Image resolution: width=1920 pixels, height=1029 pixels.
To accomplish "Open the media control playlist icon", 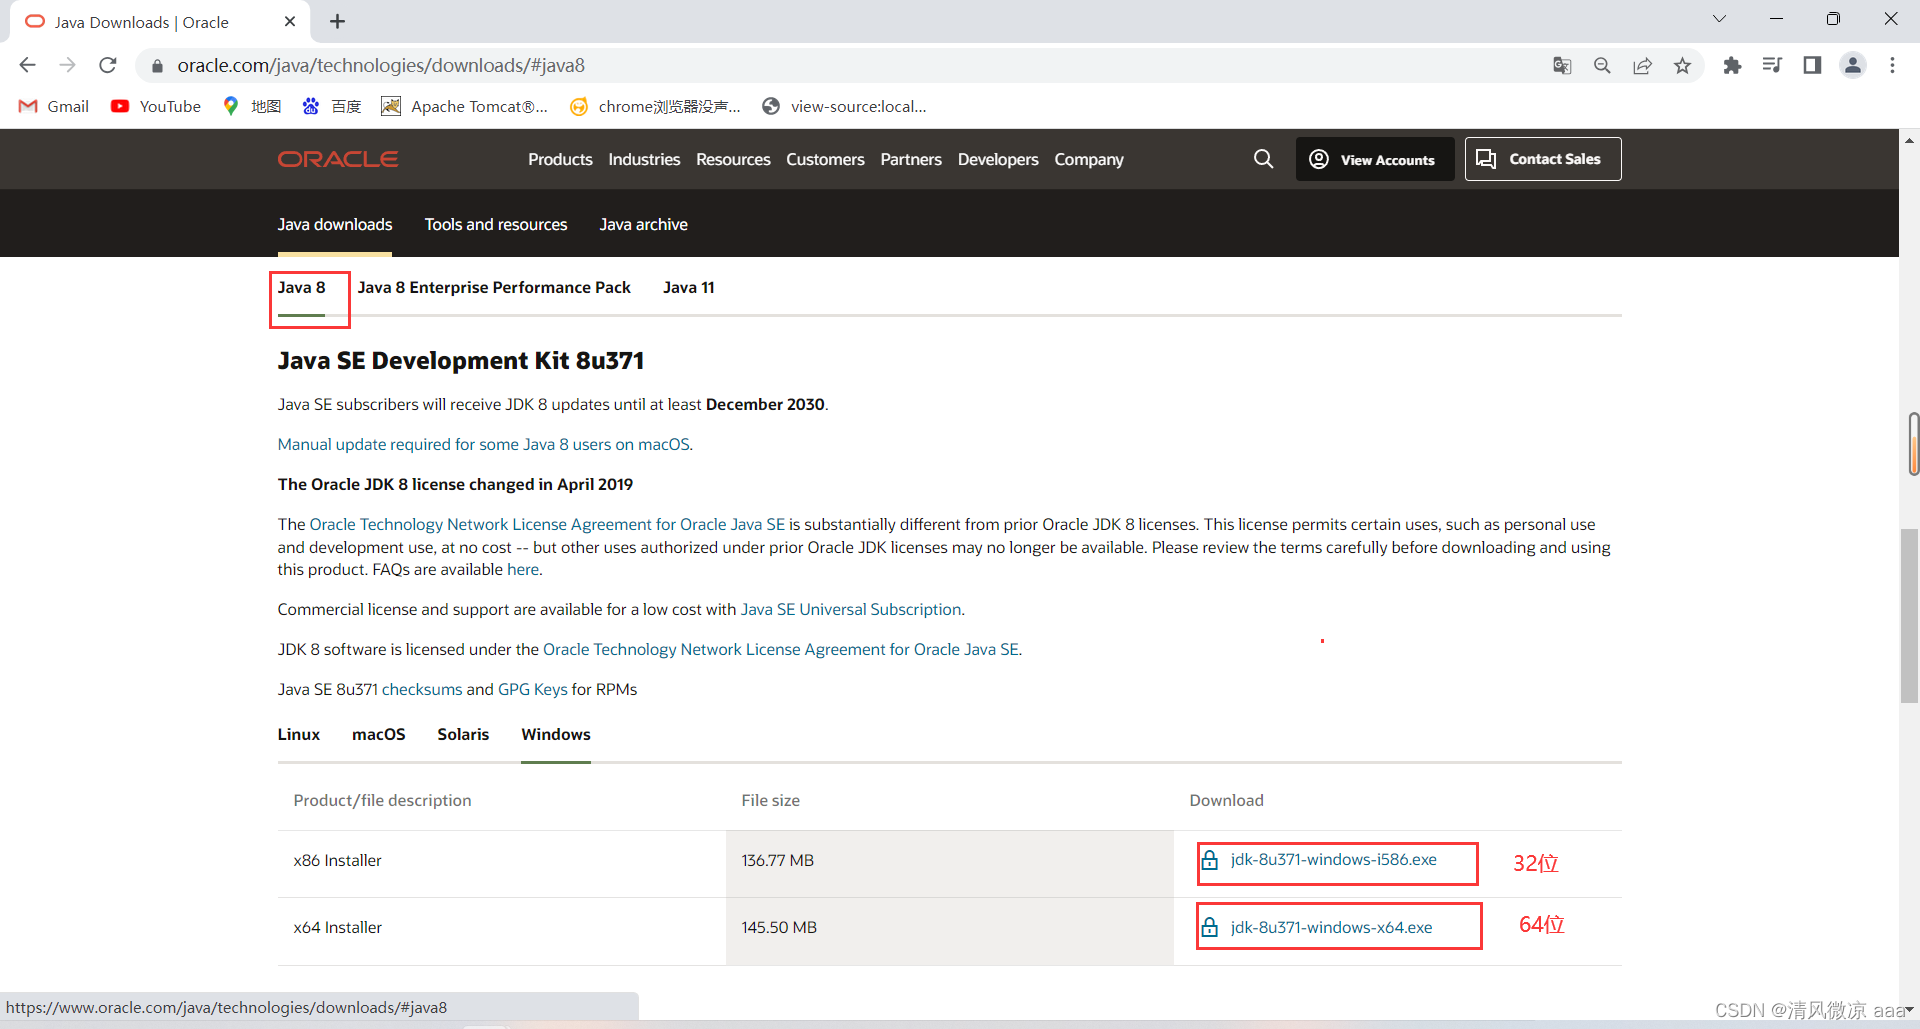I will pyautogui.click(x=1772, y=65).
